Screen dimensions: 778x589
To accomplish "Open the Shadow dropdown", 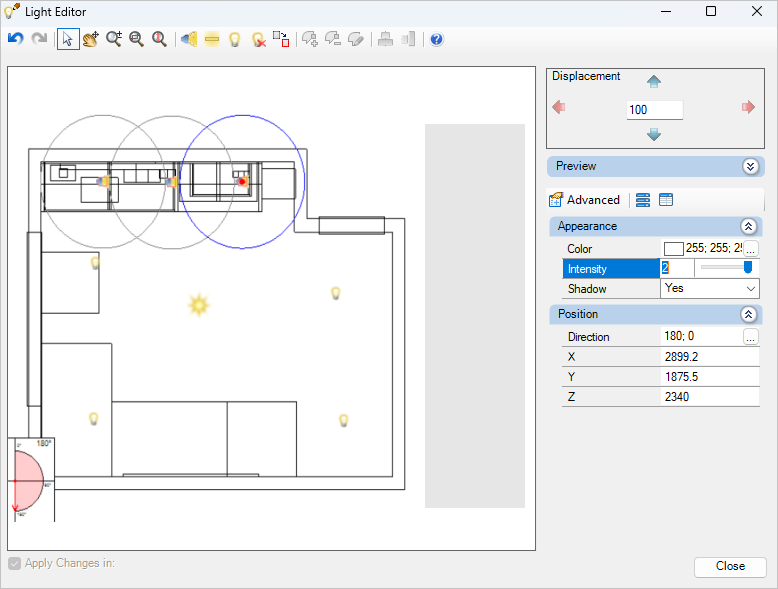I will point(710,288).
